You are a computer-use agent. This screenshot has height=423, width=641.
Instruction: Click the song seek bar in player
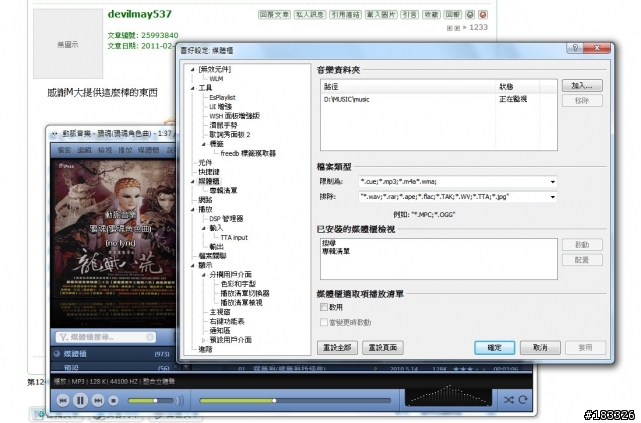[x=294, y=401]
